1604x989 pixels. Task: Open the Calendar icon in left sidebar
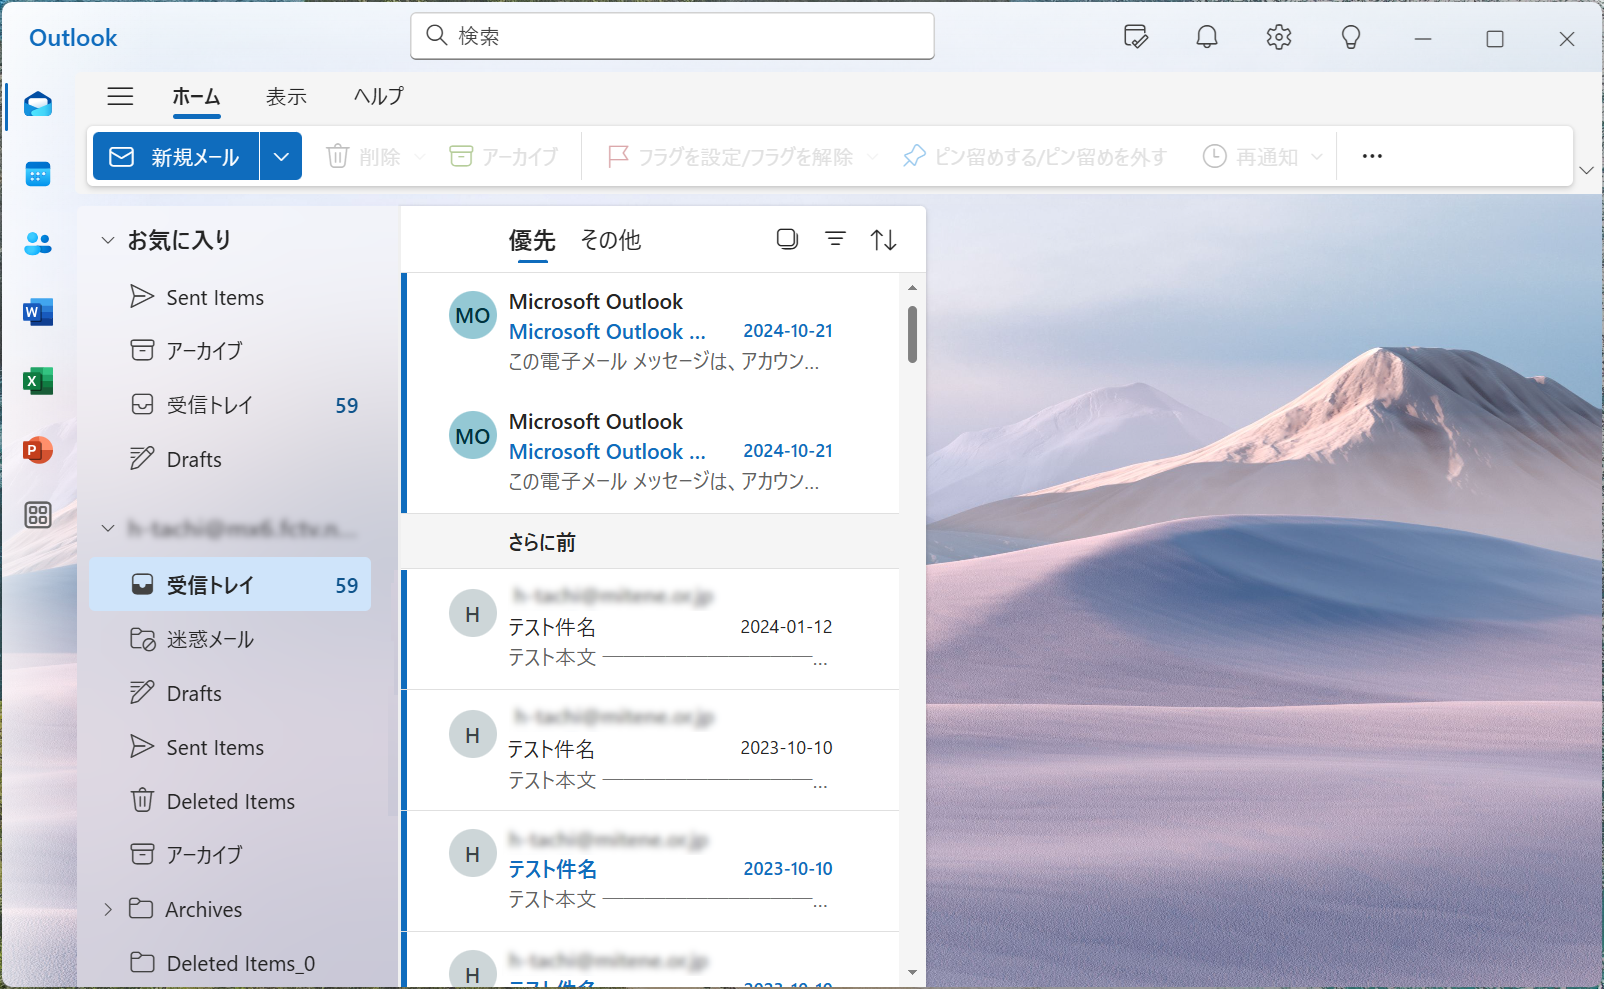pyautogui.click(x=38, y=175)
